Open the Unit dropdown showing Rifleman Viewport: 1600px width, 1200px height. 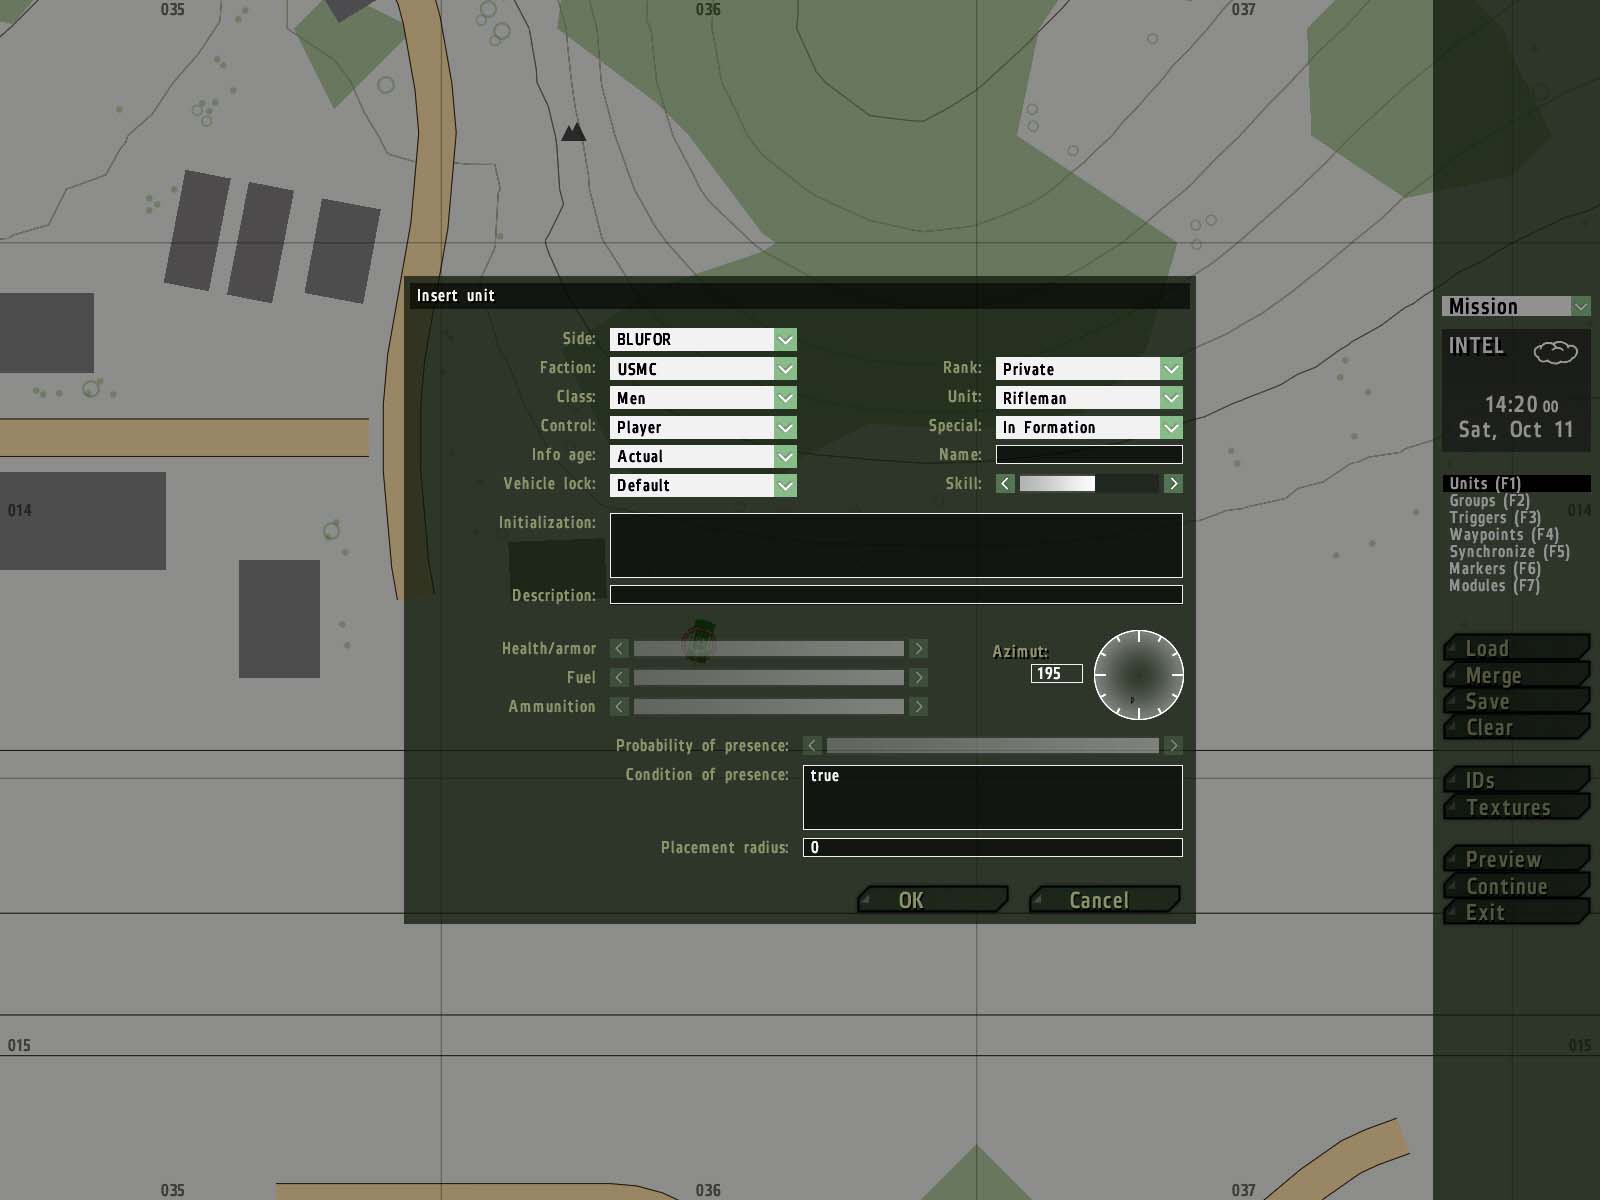(1089, 398)
